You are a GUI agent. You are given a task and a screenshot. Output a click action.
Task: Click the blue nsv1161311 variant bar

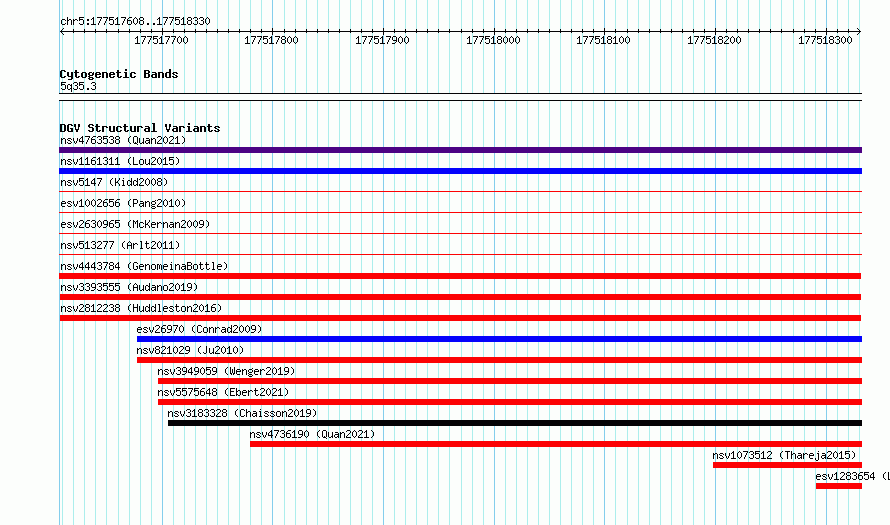[460, 171]
